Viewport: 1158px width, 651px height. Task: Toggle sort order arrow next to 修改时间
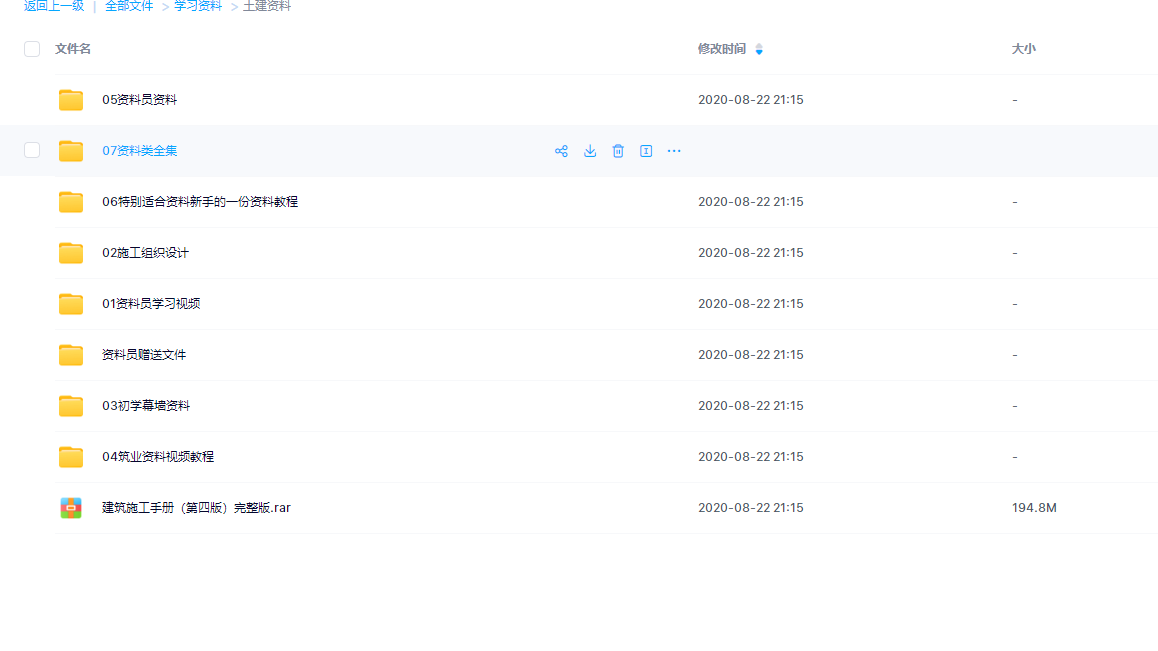tap(758, 49)
